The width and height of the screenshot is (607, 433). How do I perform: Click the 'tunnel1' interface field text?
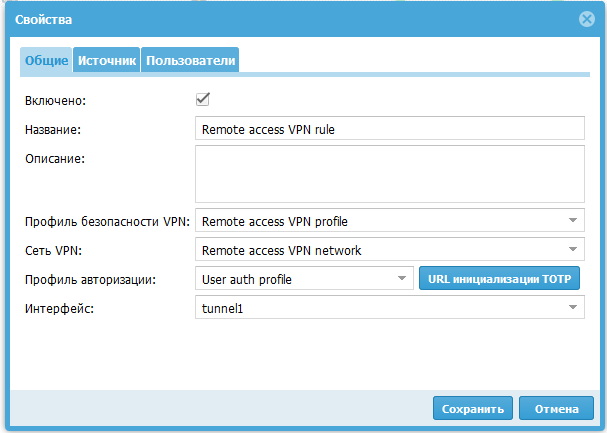222,308
